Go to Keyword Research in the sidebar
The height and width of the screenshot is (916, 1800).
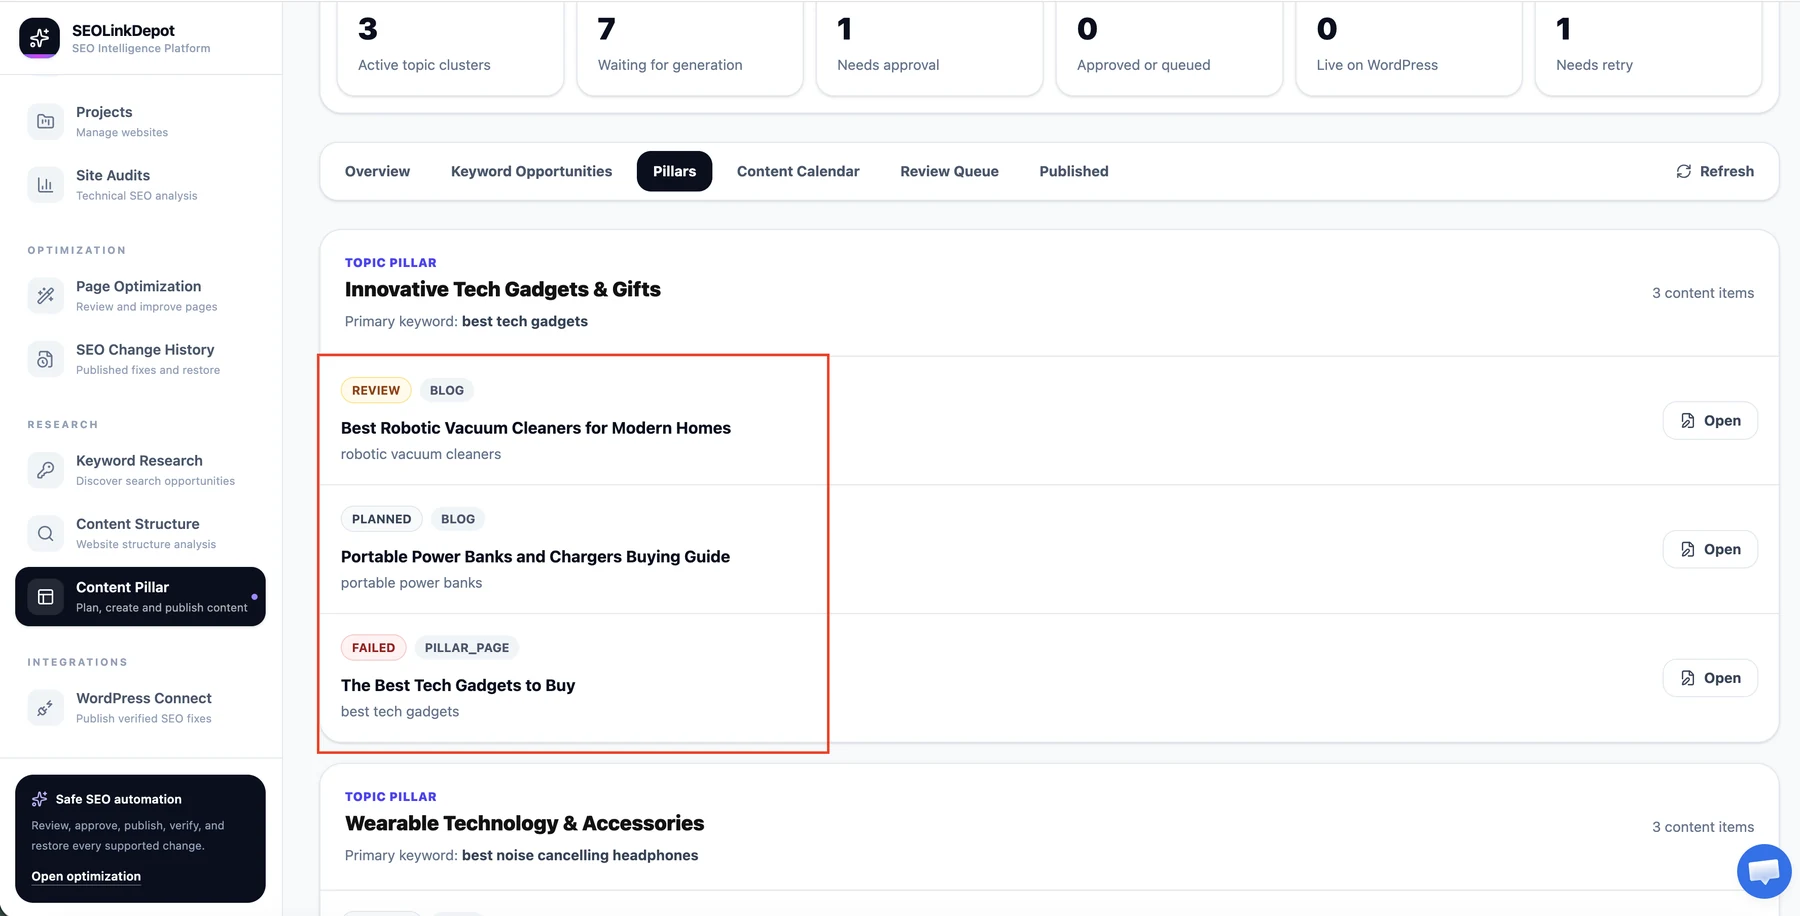(x=140, y=470)
